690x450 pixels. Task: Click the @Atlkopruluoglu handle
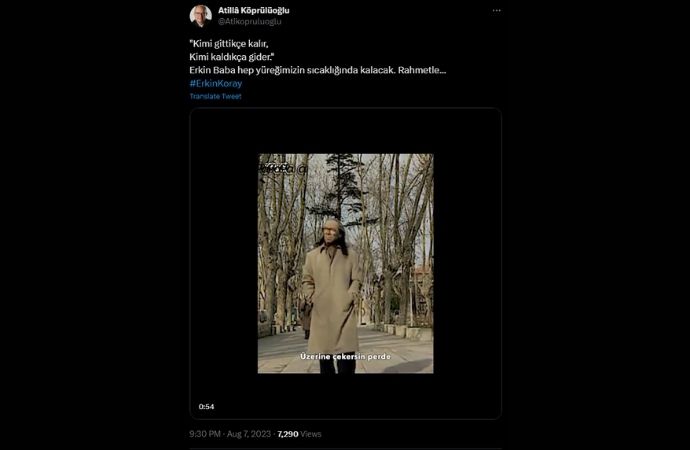tap(250, 21)
